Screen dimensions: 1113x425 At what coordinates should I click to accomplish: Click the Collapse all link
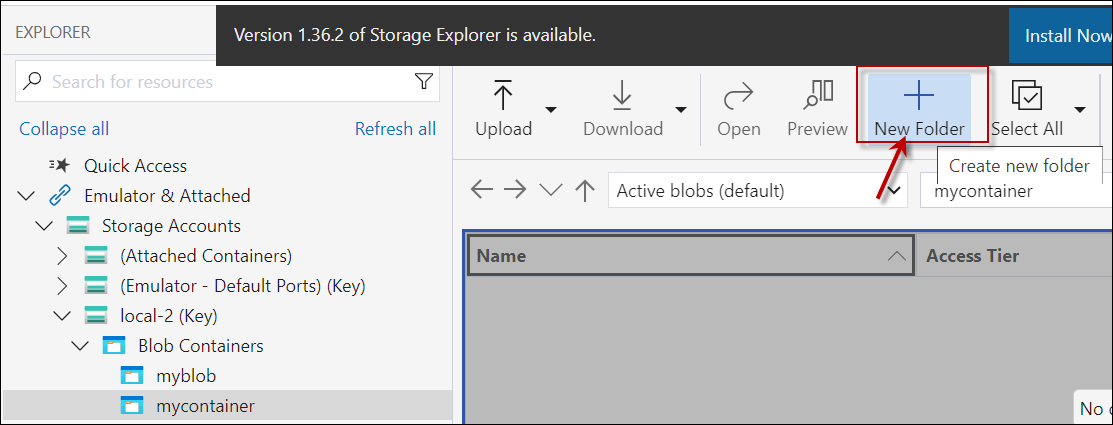tap(64, 129)
